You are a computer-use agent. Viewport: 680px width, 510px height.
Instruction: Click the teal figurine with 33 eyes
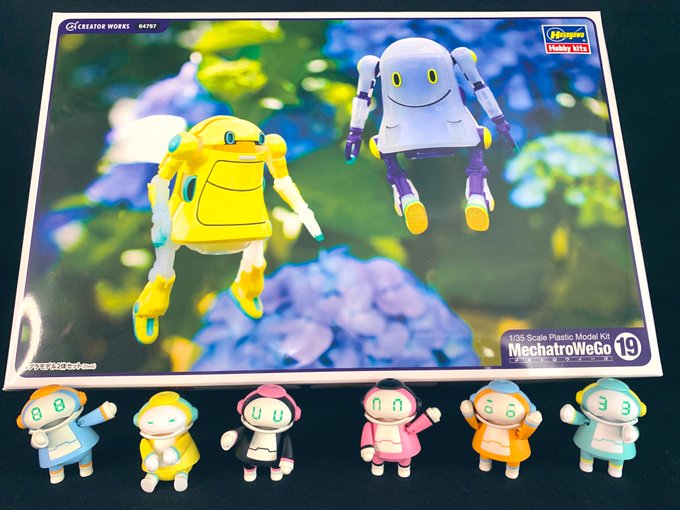point(605,427)
